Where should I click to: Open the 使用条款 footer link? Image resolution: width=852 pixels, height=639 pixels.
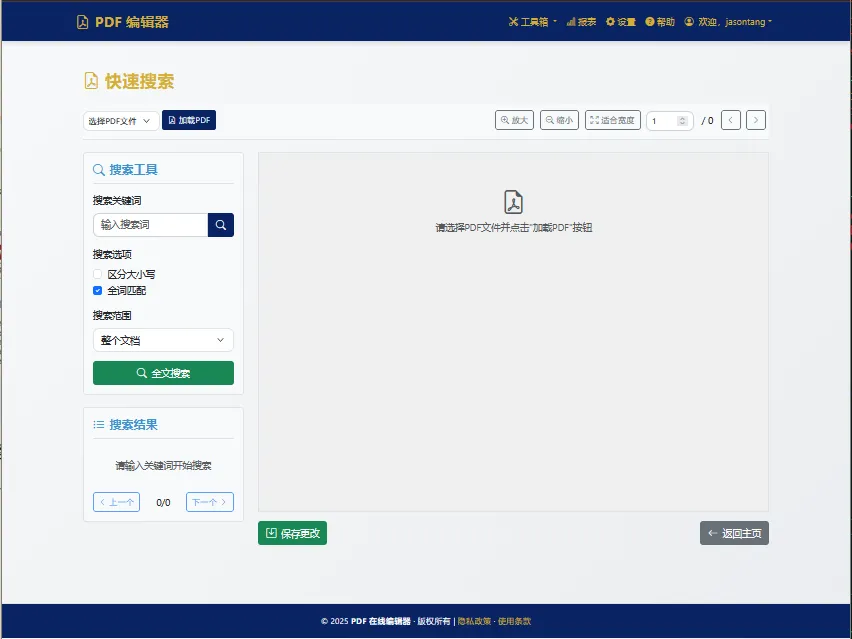click(x=514, y=621)
